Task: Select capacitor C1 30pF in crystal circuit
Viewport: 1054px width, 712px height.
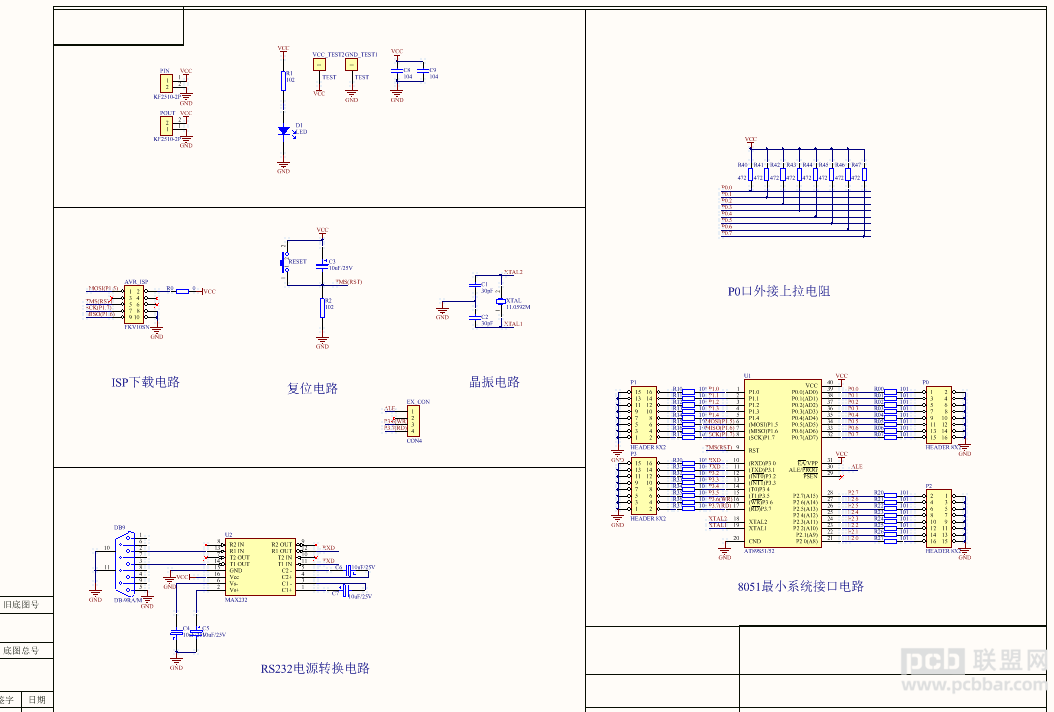Action: tap(475, 287)
